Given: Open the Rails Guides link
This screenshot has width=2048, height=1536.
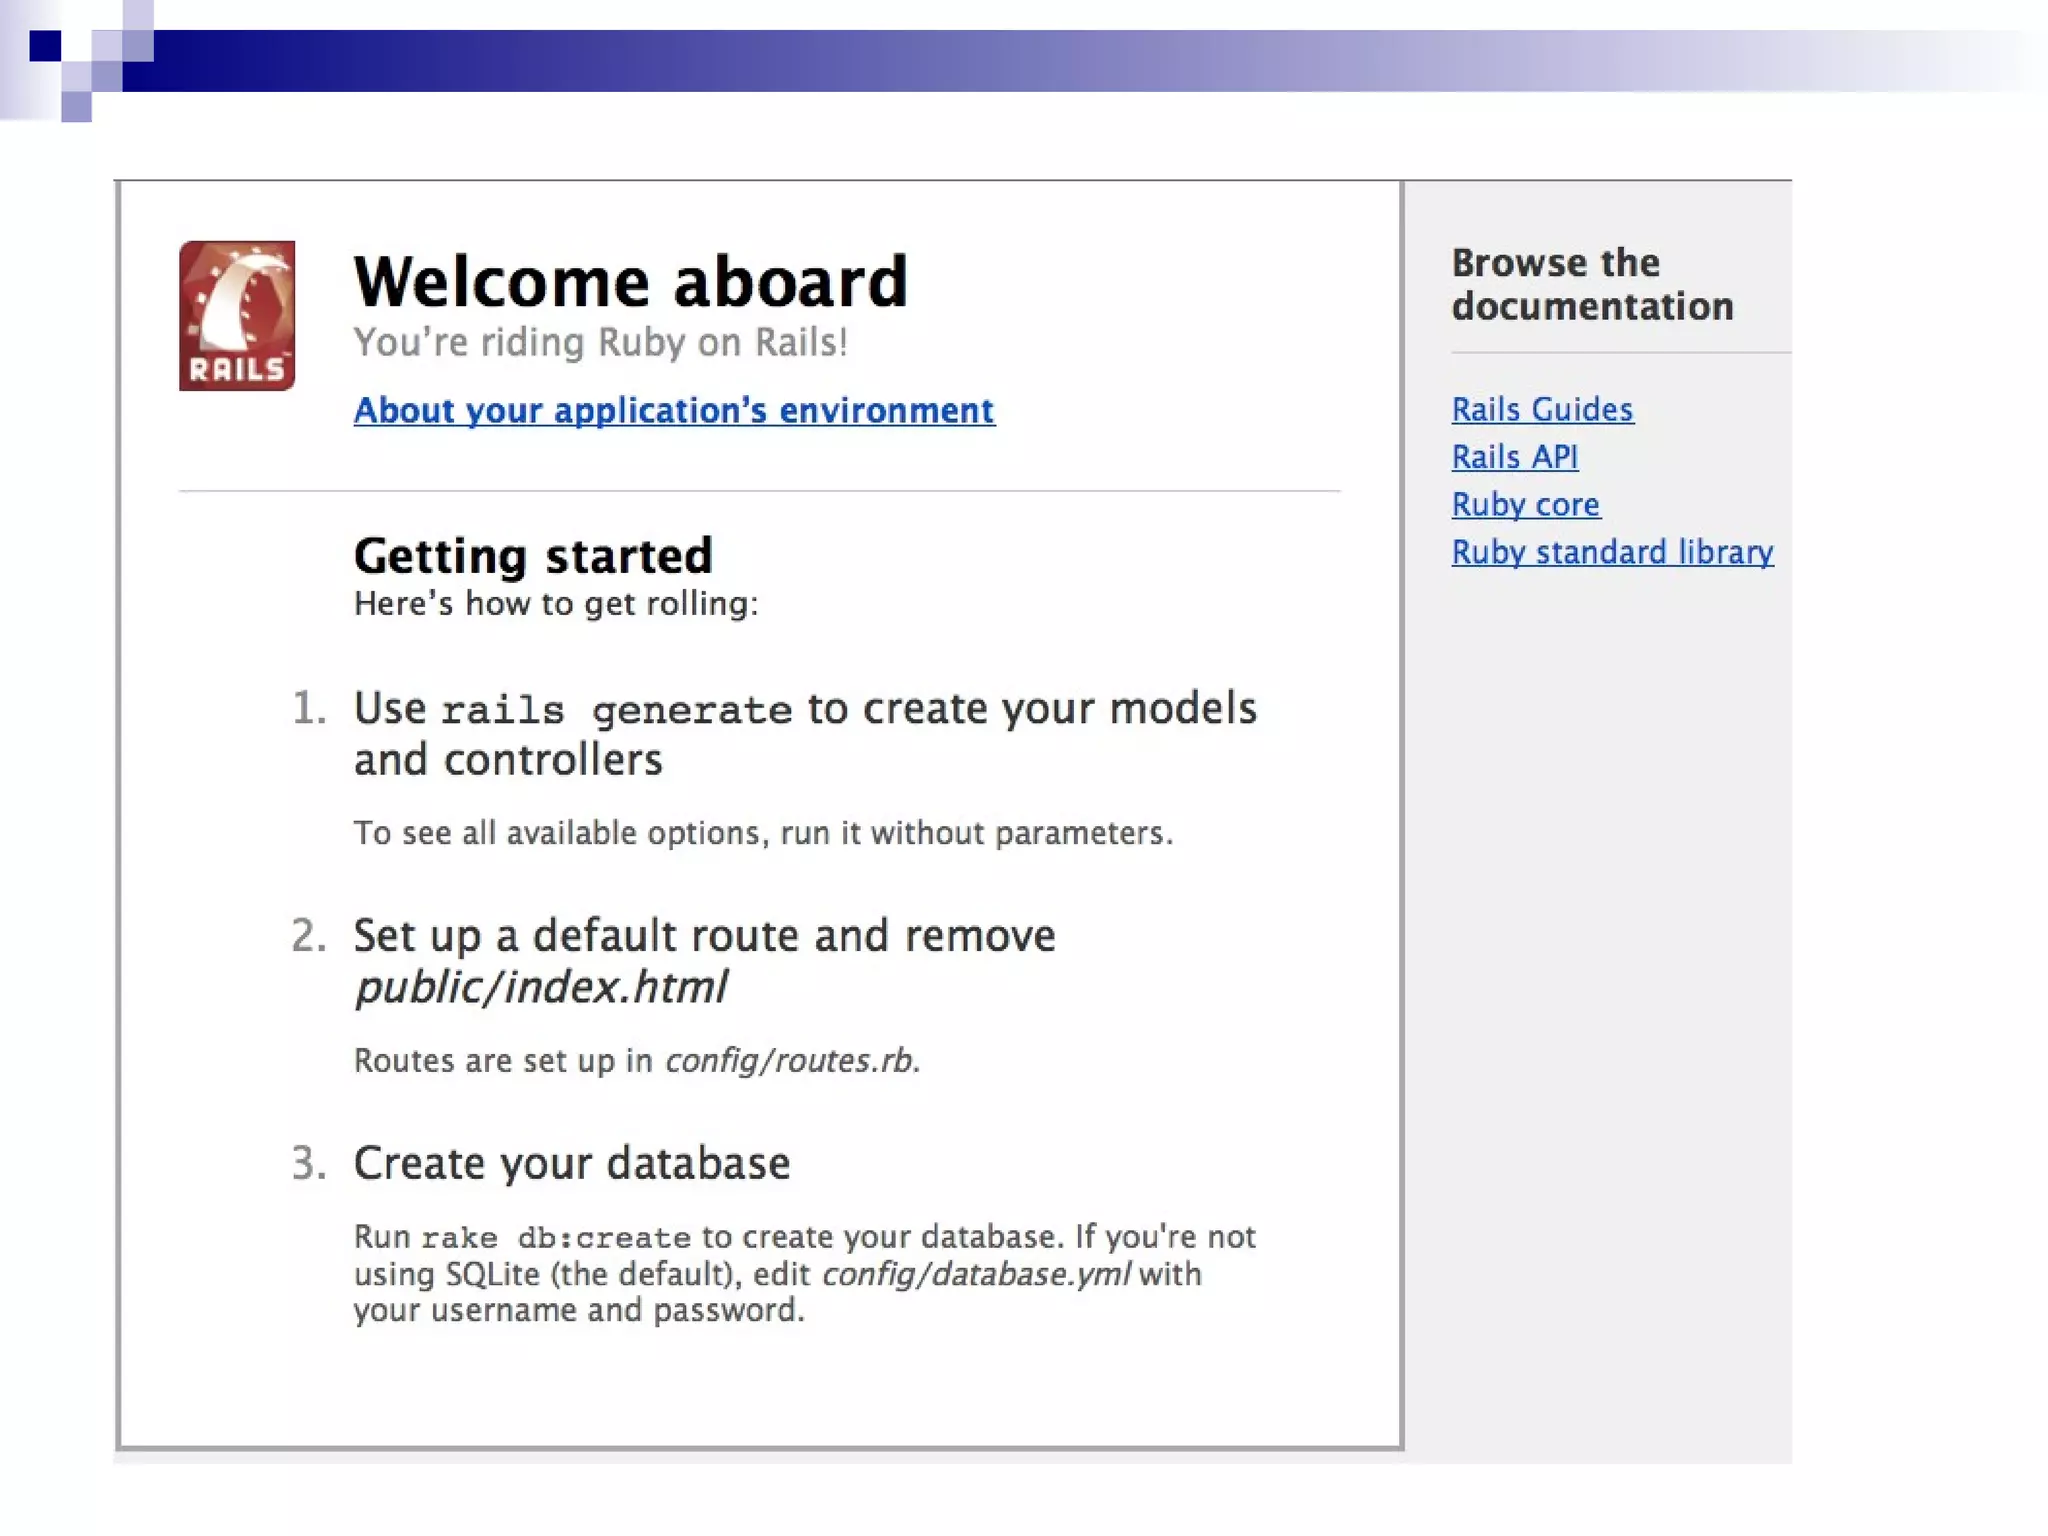Looking at the screenshot, I should click(x=1542, y=409).
